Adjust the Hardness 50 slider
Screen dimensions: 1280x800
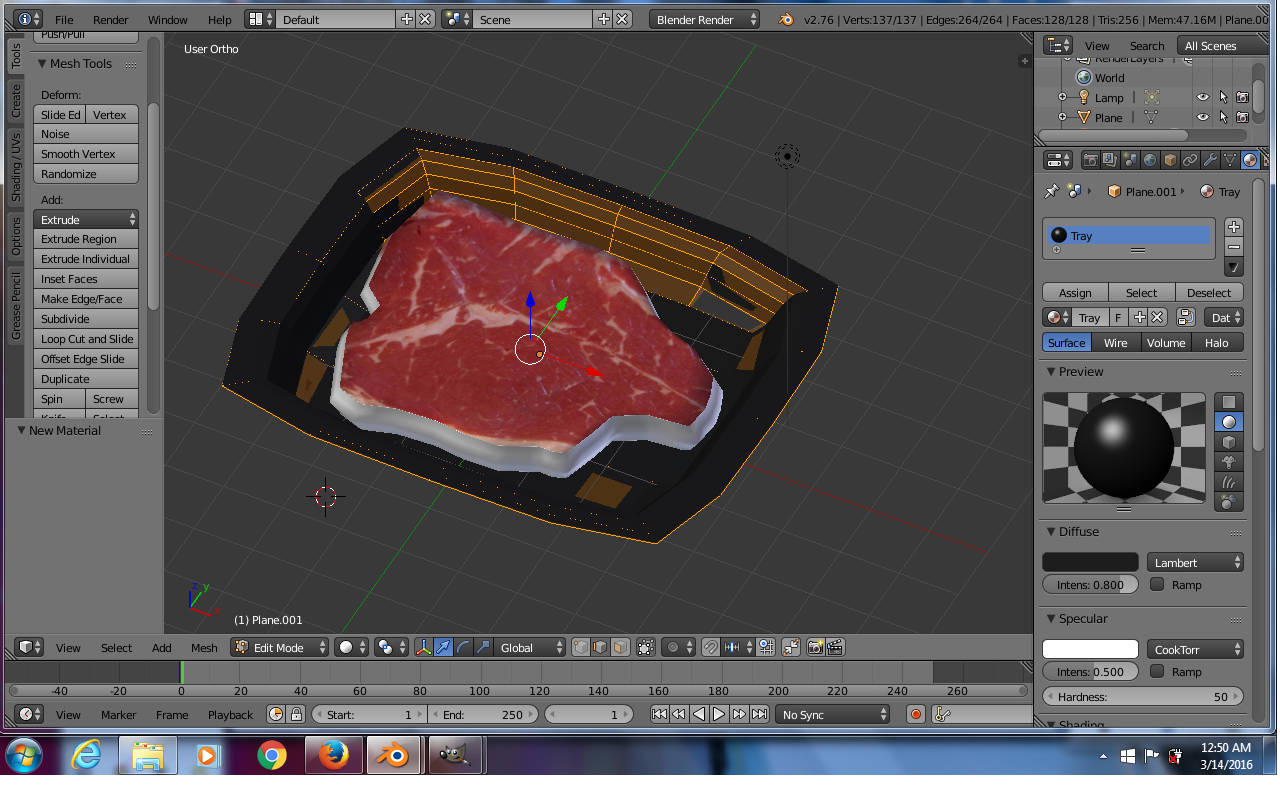(x=1143, y=697)
